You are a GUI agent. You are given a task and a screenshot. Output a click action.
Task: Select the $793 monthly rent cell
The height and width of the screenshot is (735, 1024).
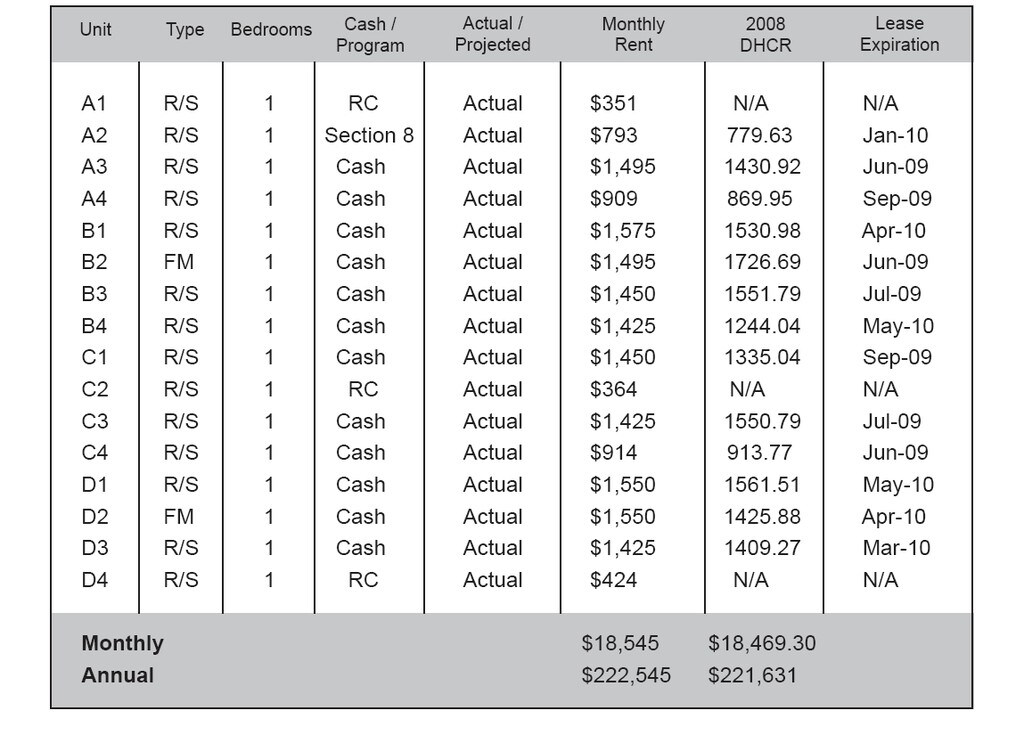pos(613,135)
